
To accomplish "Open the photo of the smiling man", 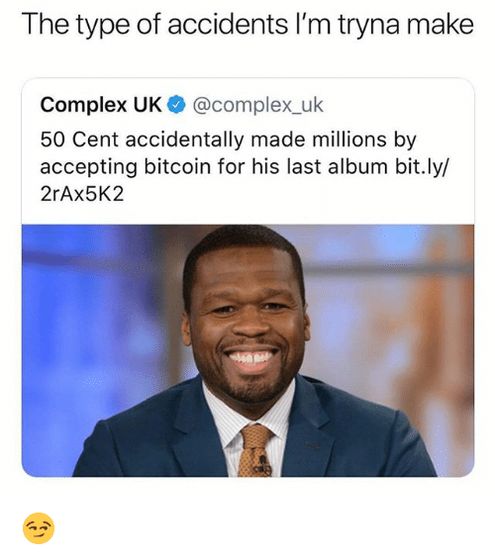I will [x=248, y=350].
